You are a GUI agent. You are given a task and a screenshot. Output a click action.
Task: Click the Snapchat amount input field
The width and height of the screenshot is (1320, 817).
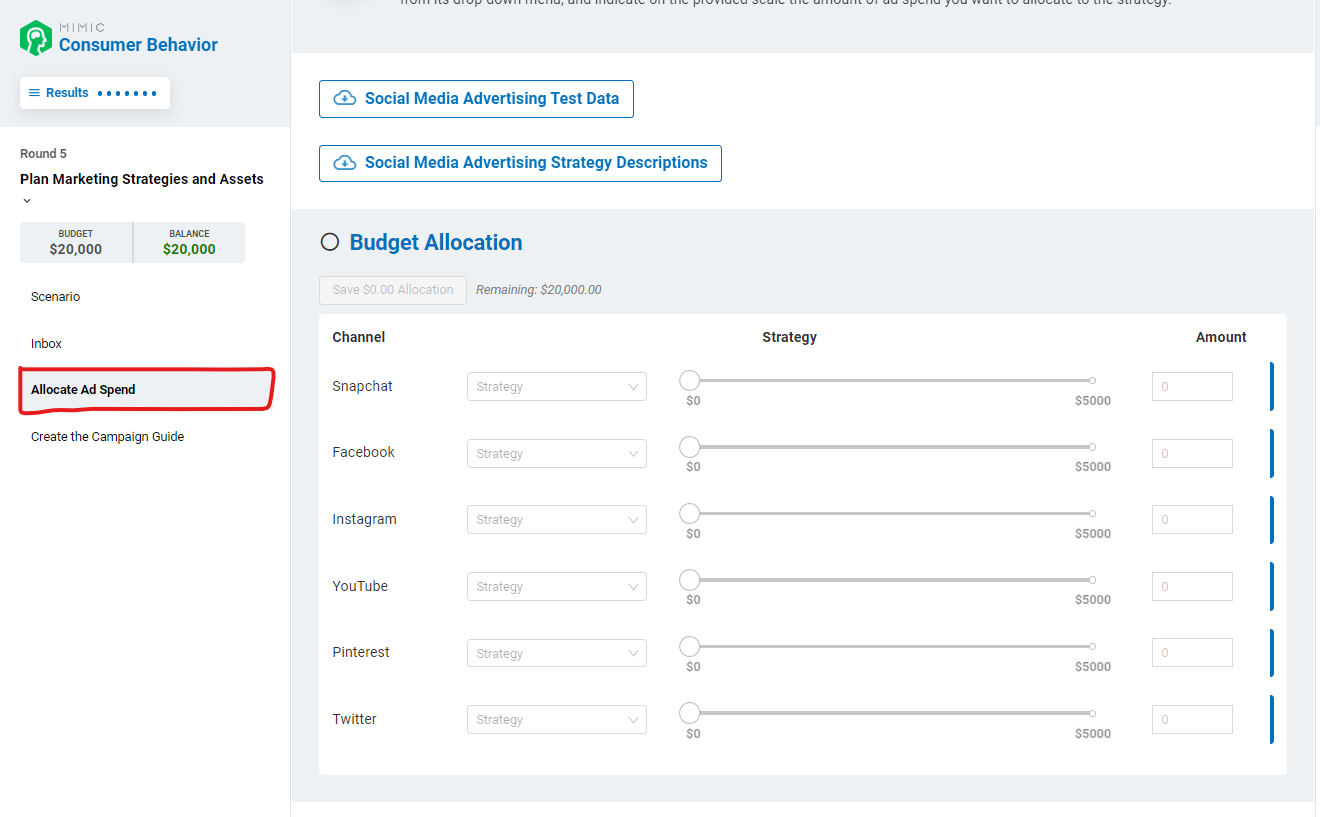coord(1192,387)
